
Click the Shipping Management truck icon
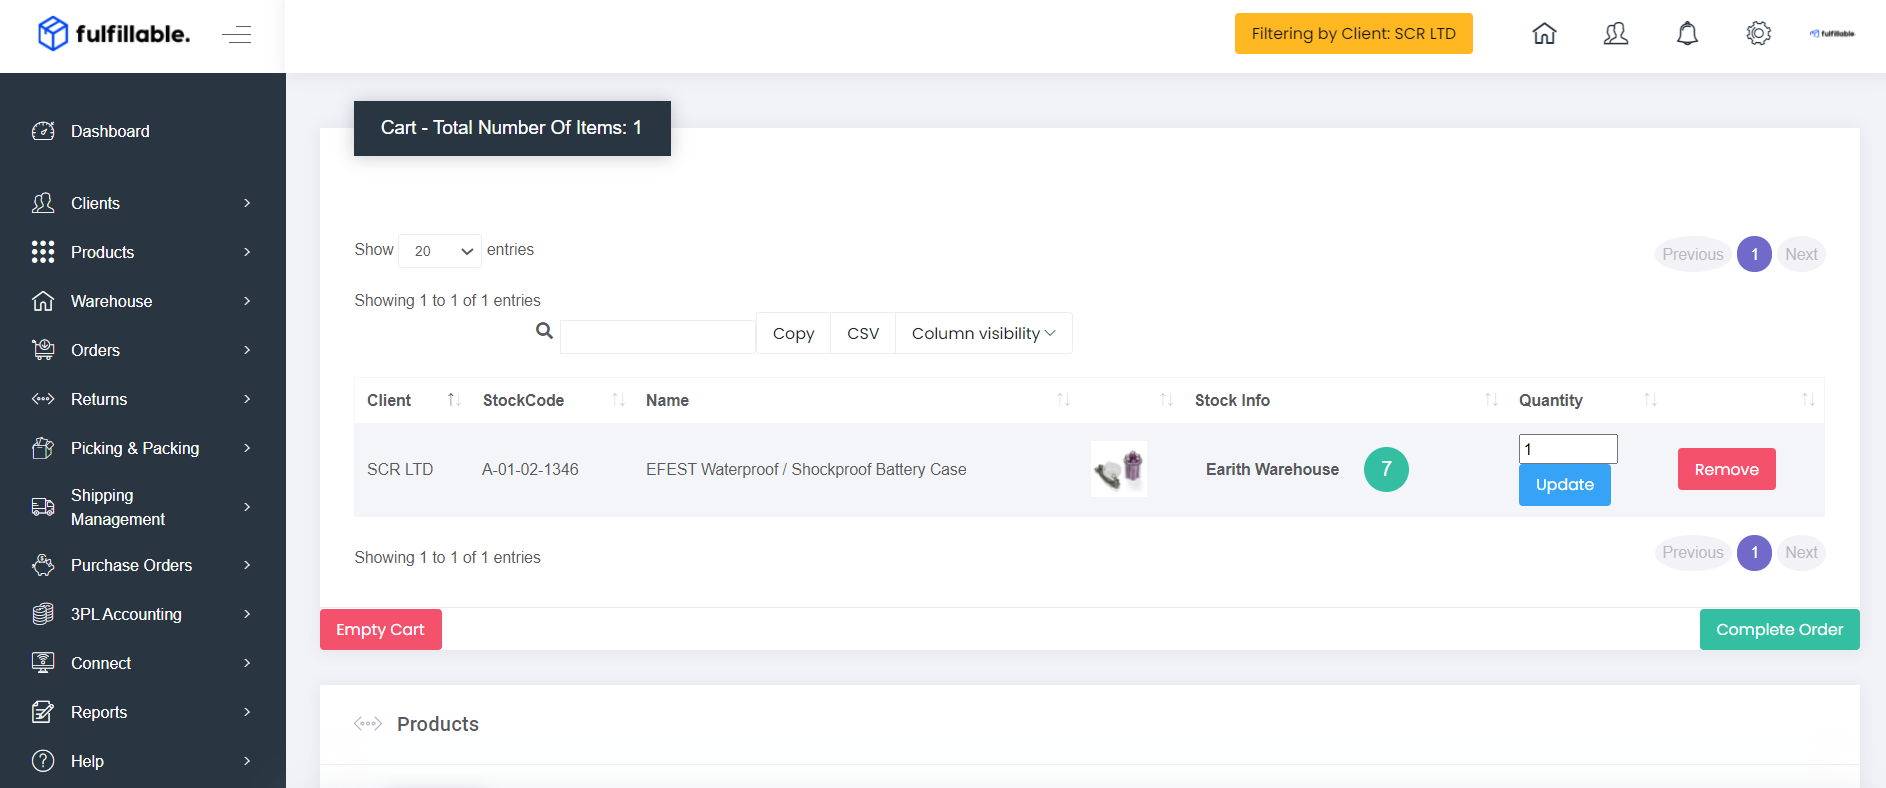[43, 507]
